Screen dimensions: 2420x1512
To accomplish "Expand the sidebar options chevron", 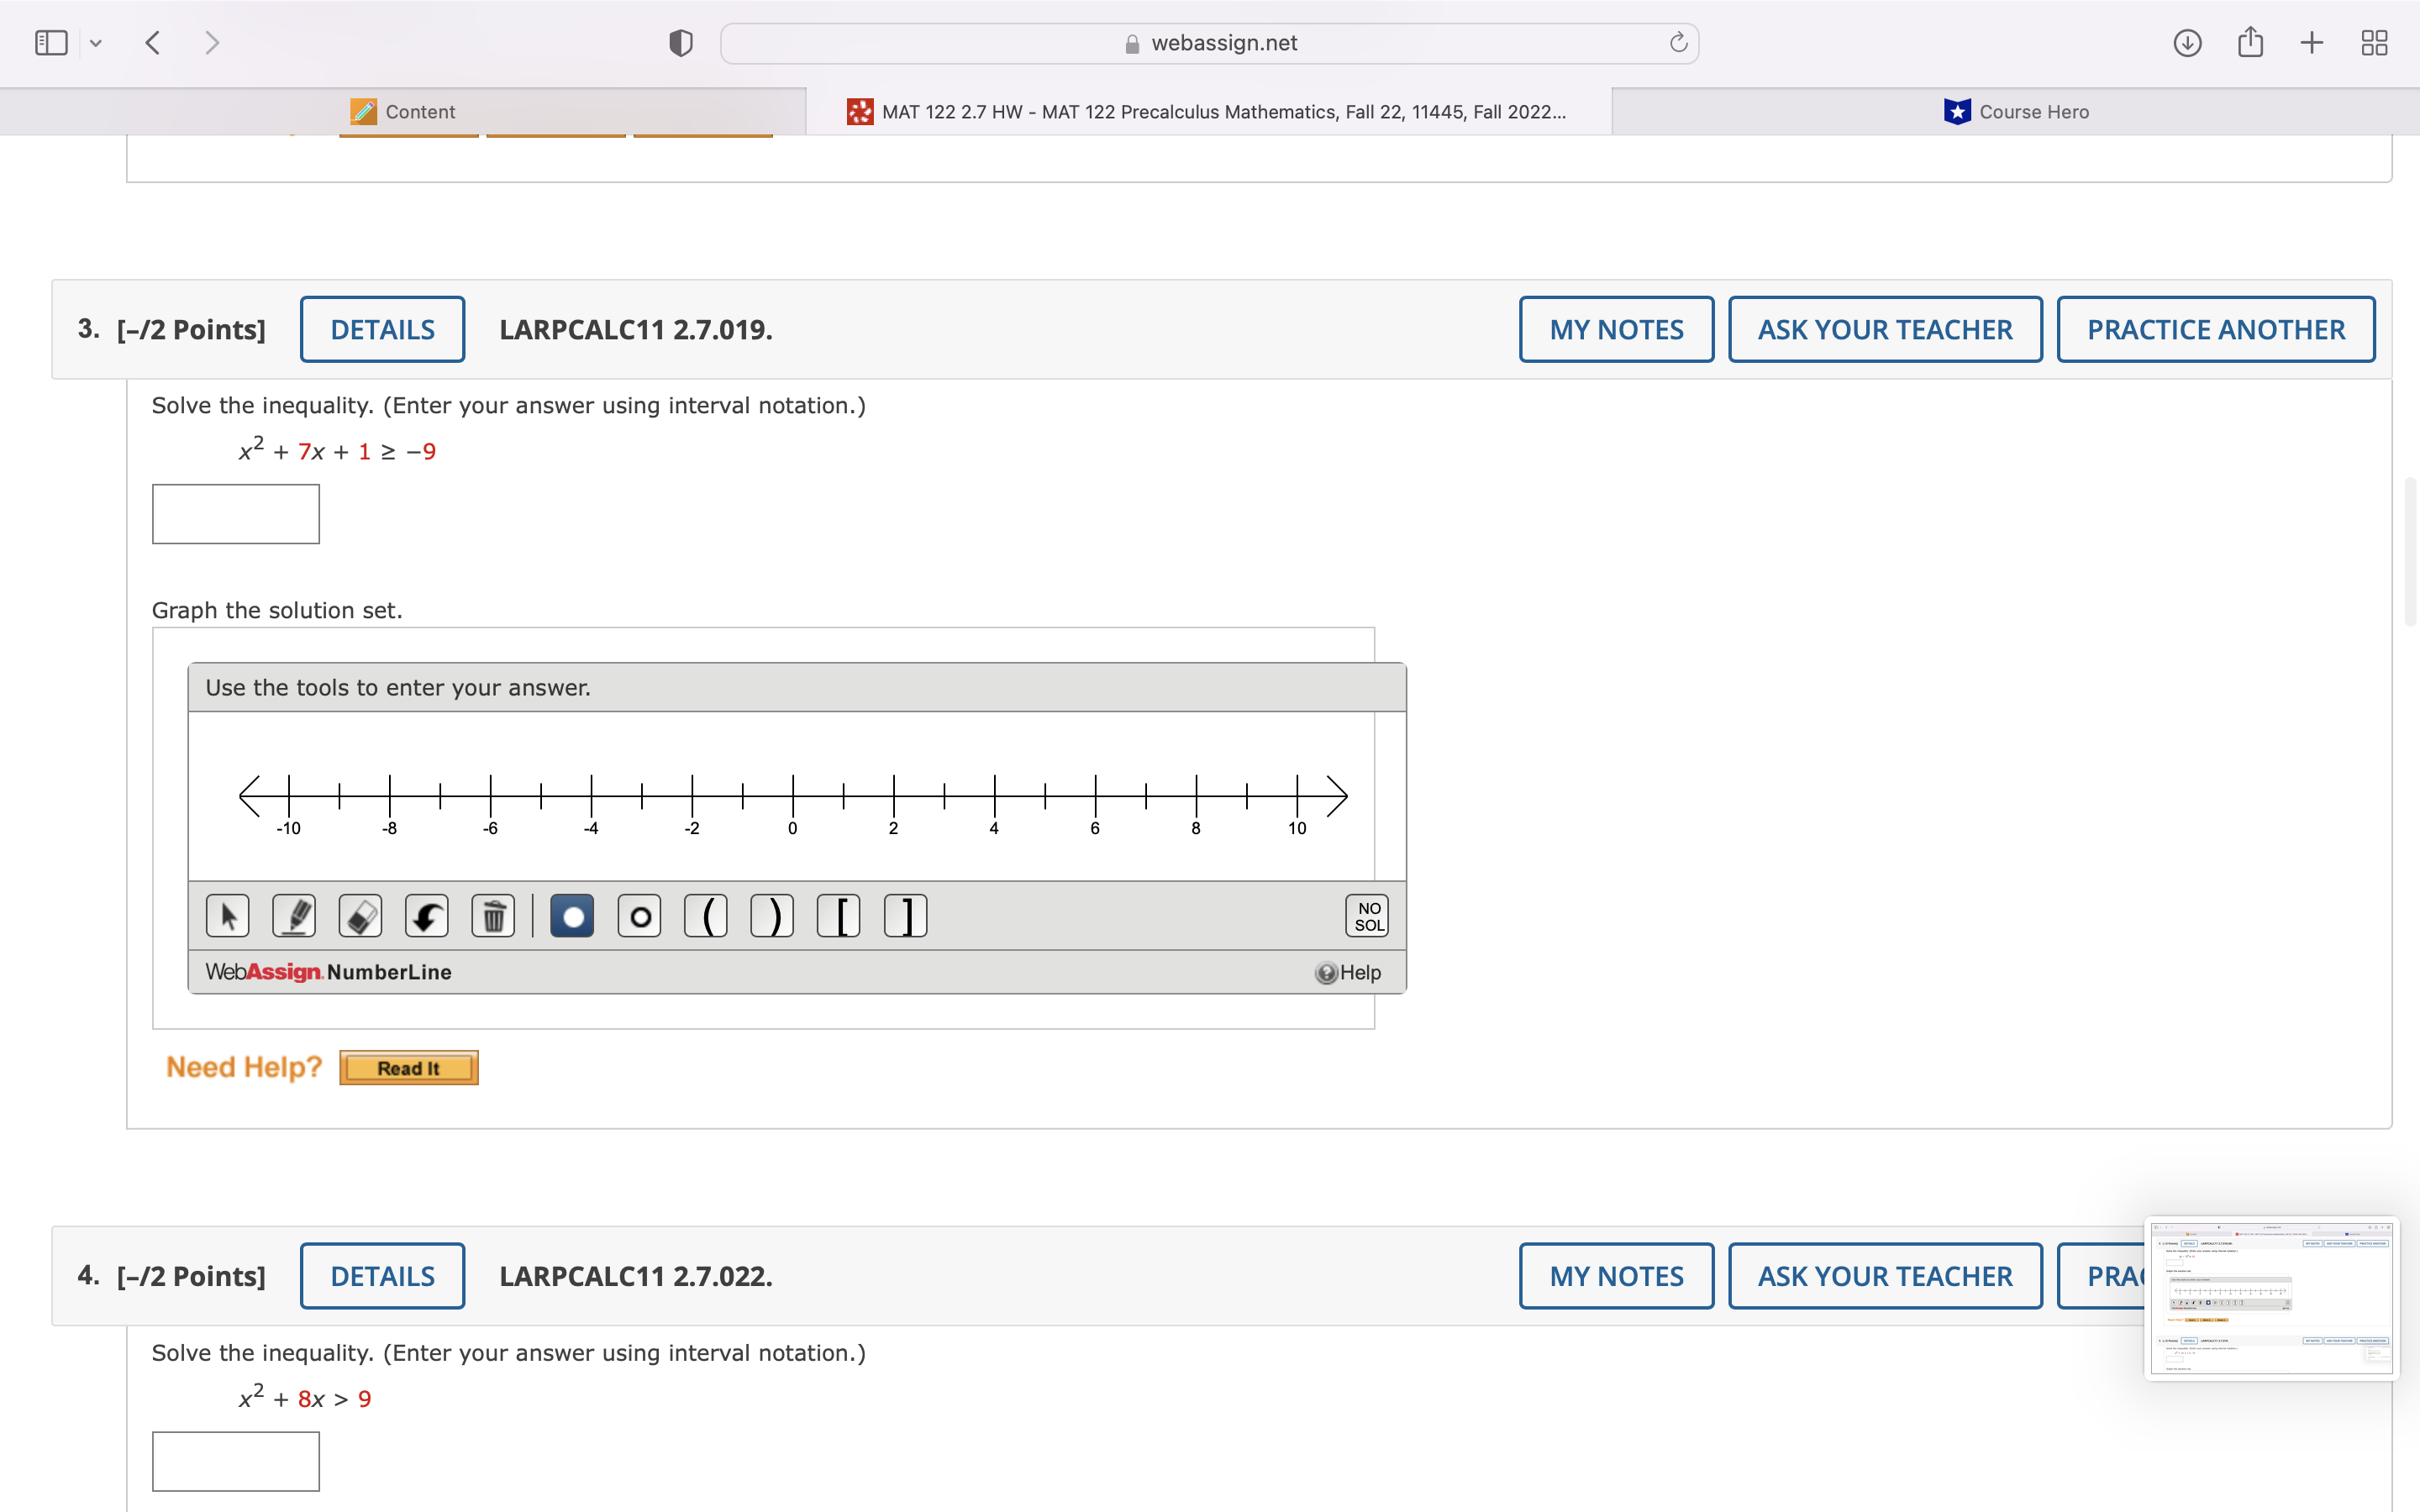I will (x=96, y=42).
